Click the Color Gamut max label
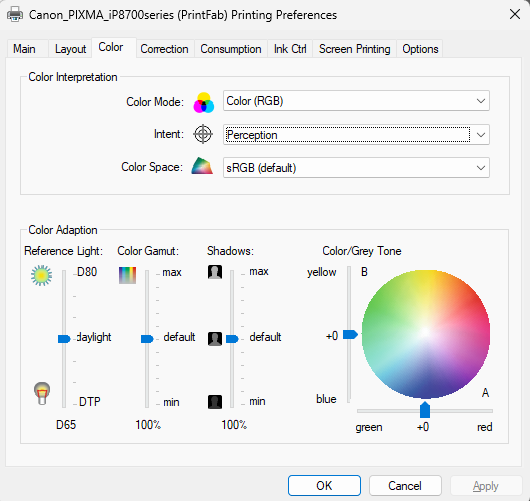The width and height of the screenshot is (530, 501). [x=172, y=272]
